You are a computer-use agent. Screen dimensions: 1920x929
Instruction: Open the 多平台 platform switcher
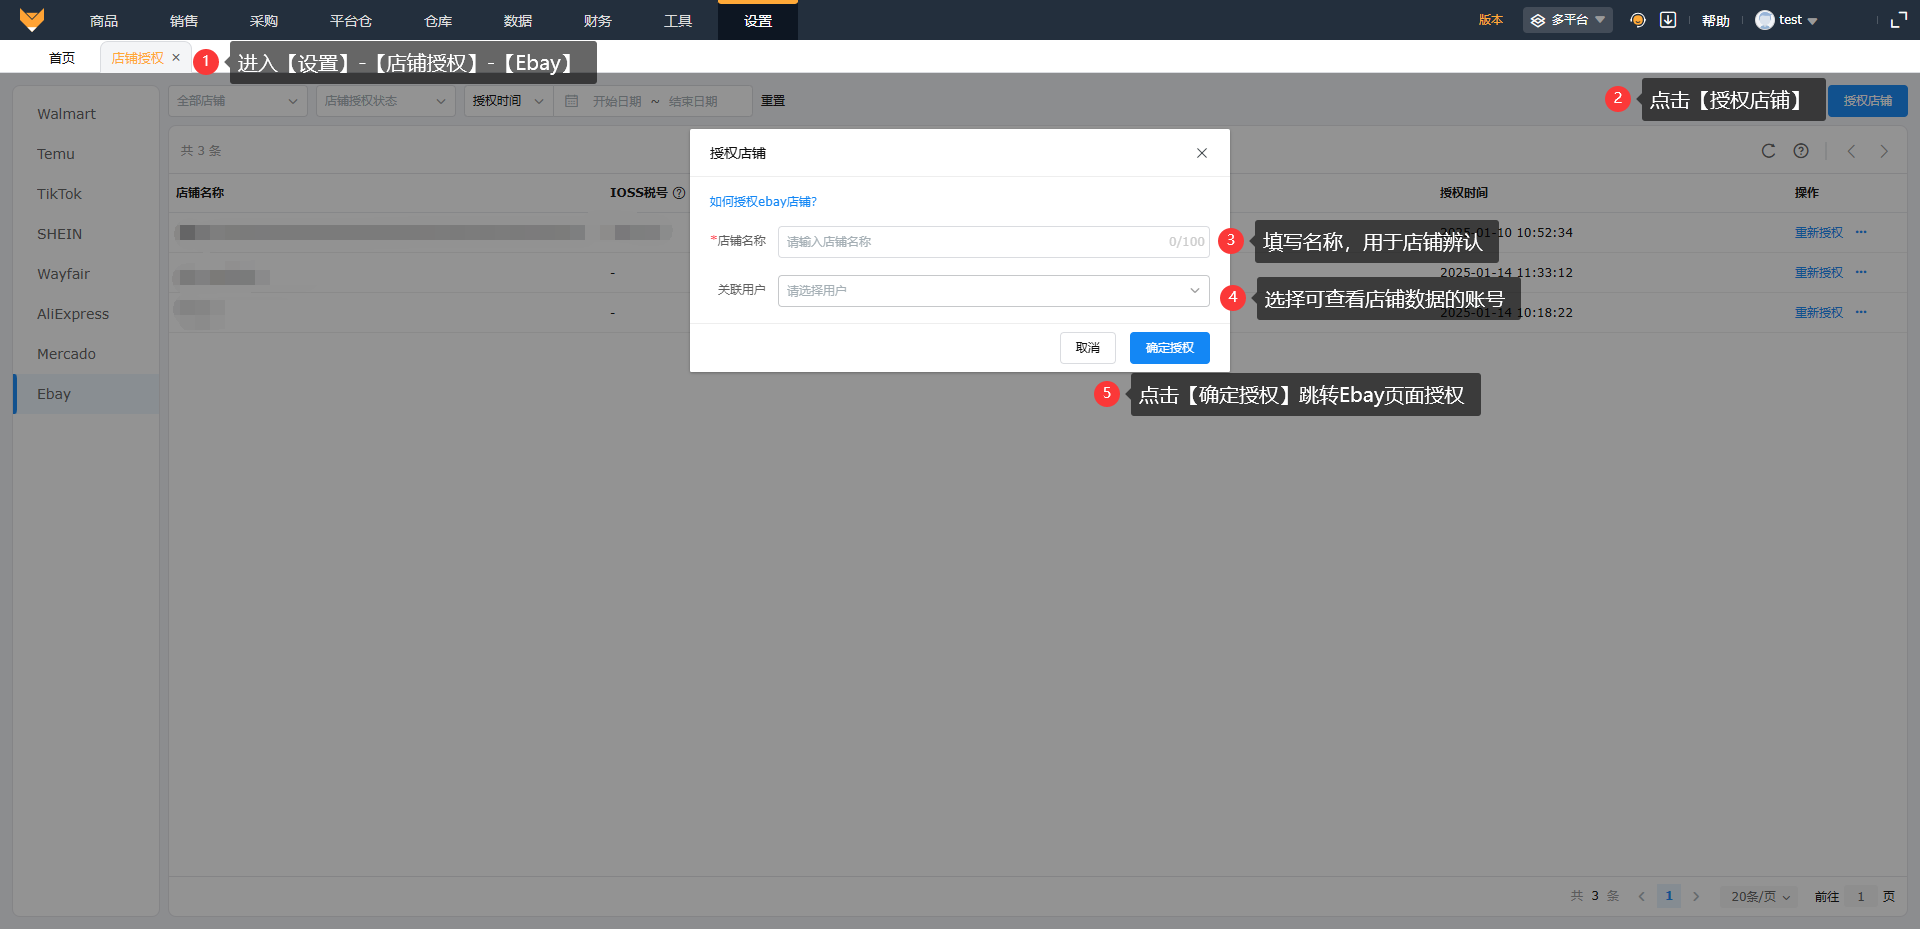click(x=1567, y=20)
